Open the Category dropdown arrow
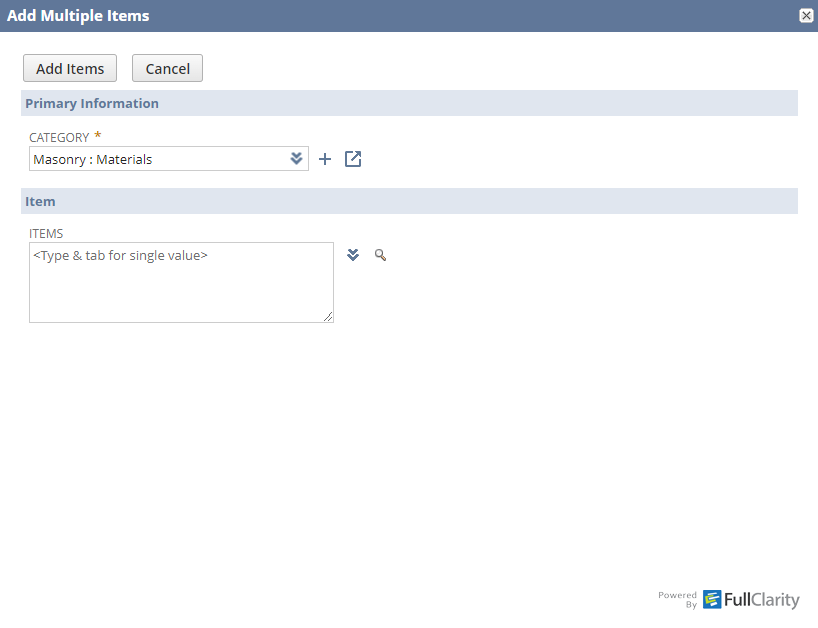818x628 pixels. click(x=296, y=159)
